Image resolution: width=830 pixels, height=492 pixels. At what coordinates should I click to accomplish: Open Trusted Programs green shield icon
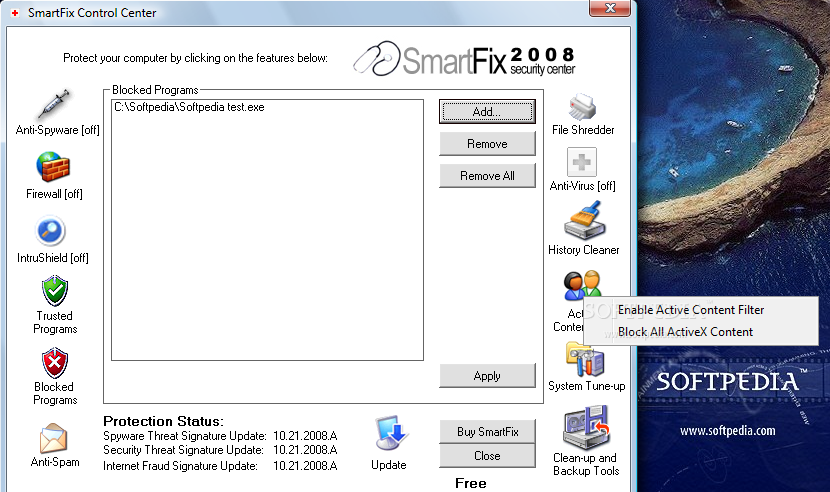(55, 290)
